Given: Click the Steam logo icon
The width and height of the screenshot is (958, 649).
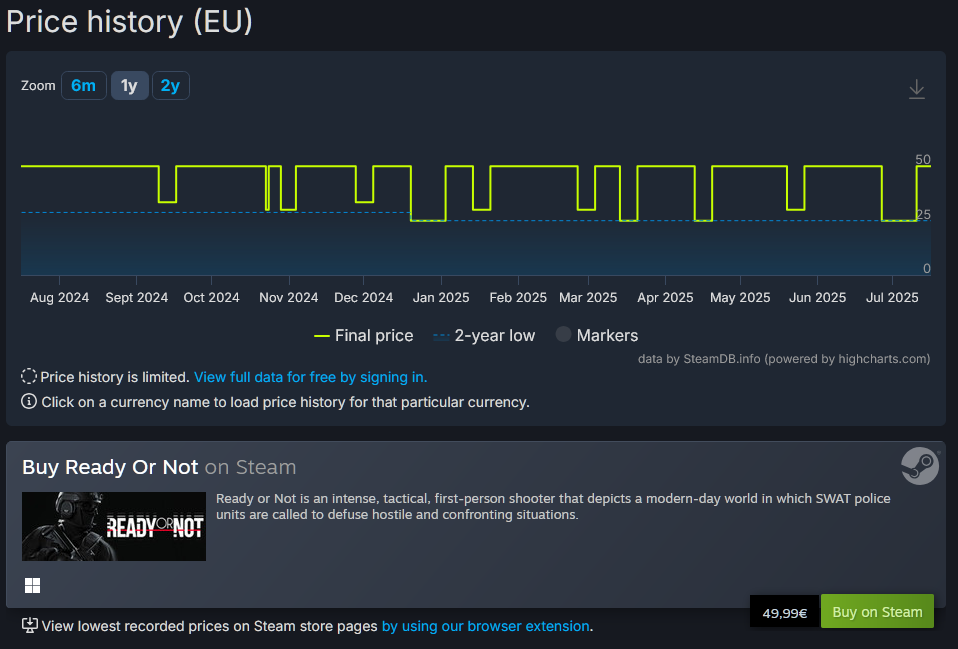Looking at the screenshot, I should pyautogui.click(x=920, y=466).
